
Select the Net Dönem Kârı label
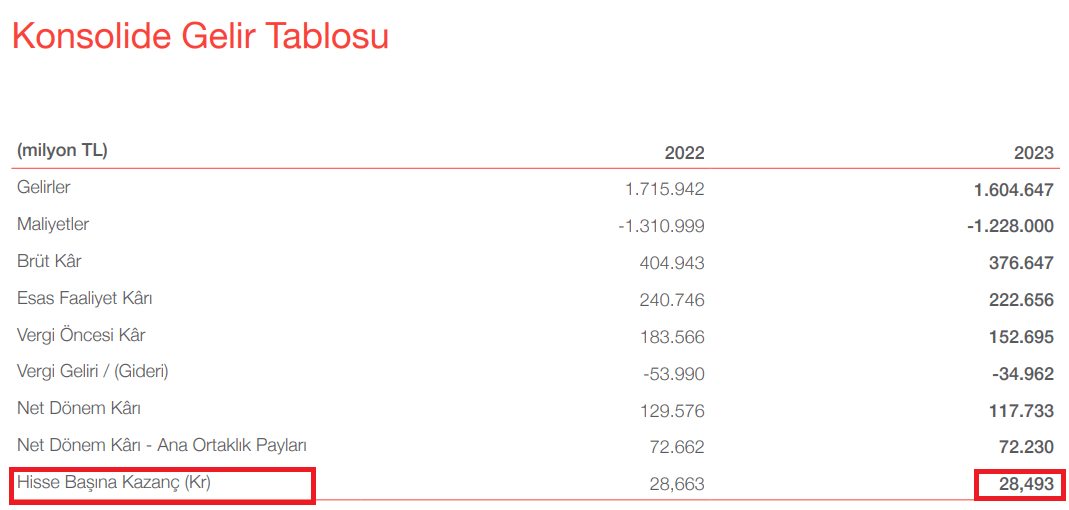click(x=79, y=408)
